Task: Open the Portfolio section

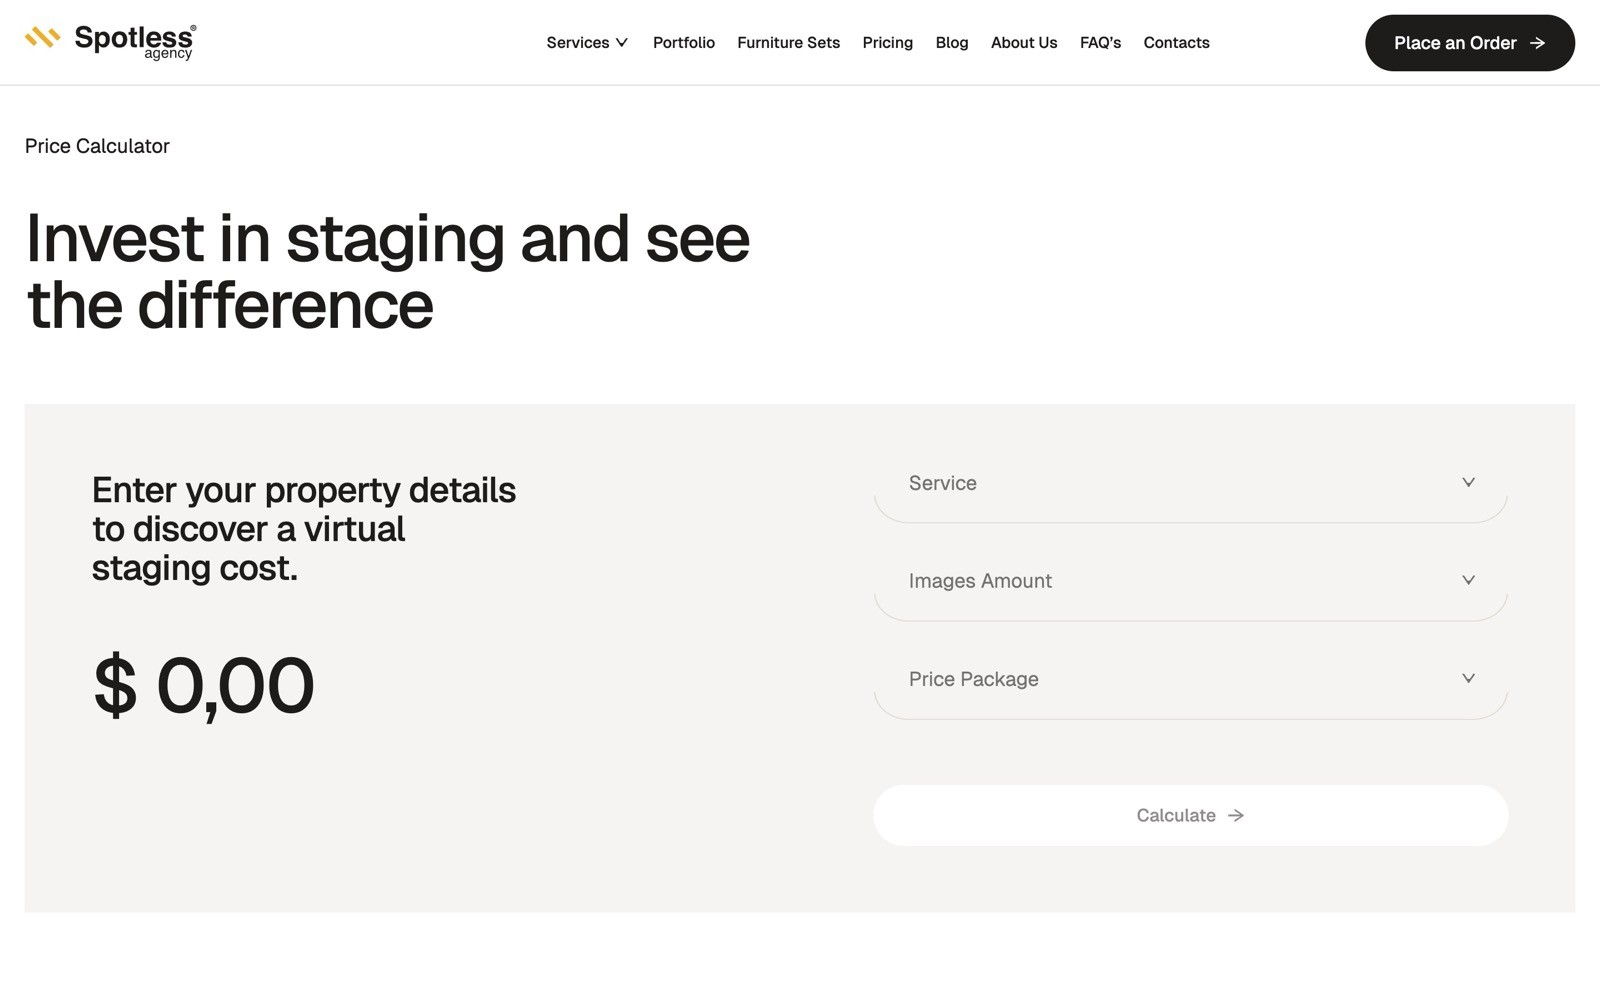Action: [684, 43]
